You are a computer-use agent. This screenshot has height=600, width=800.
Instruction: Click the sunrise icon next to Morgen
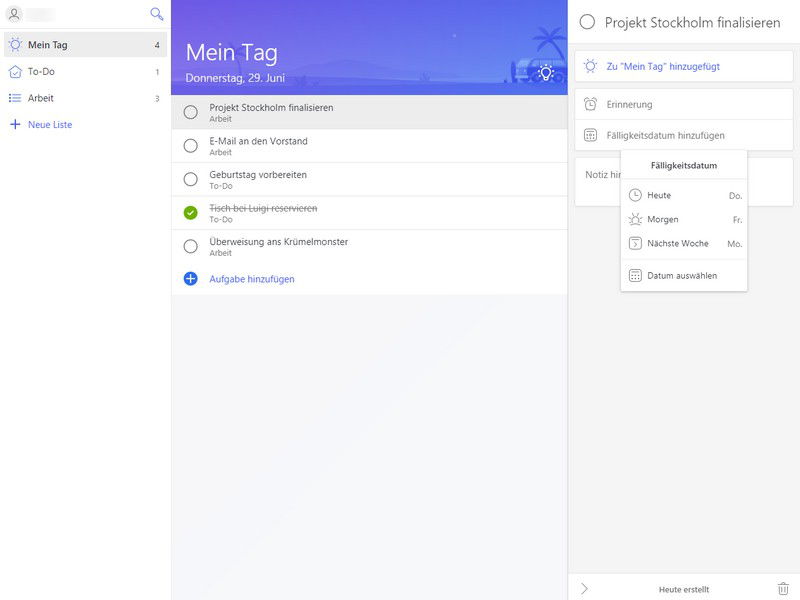(635, 219)
